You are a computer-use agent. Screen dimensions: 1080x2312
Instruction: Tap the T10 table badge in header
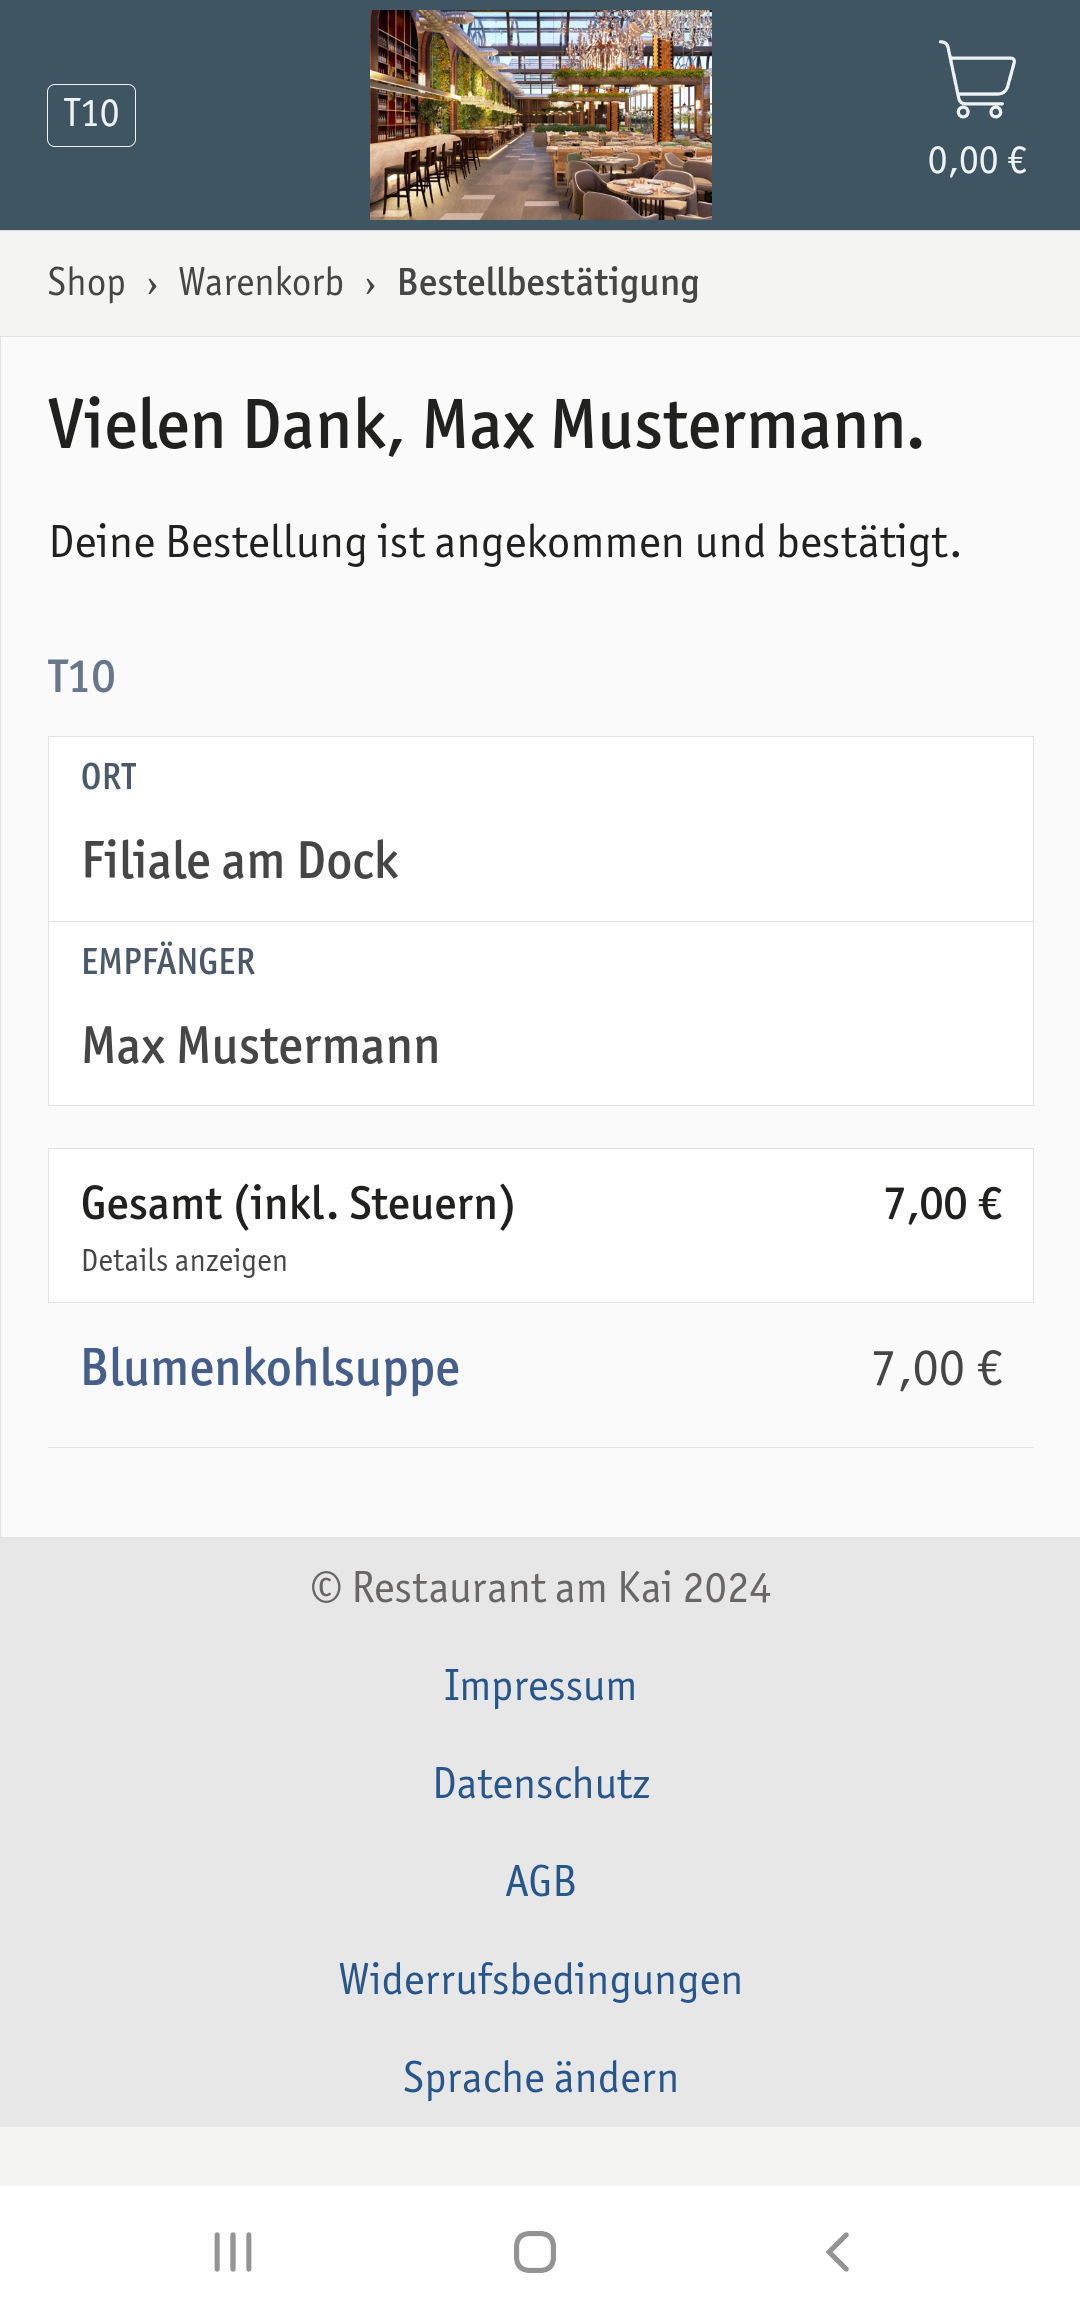(91, 115)
